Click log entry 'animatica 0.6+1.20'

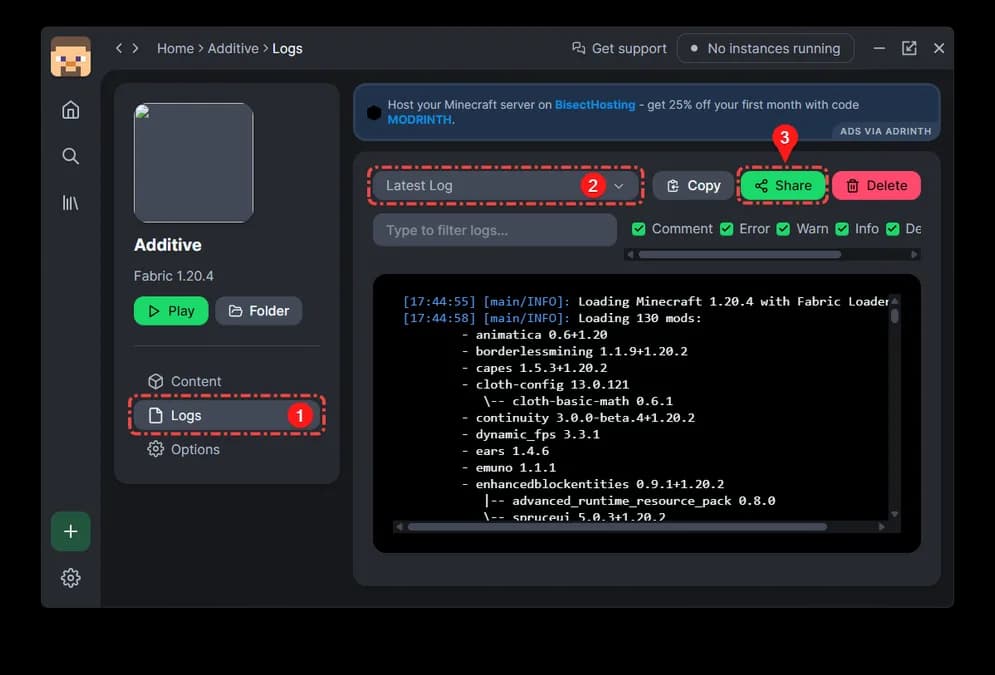[541, 334]
